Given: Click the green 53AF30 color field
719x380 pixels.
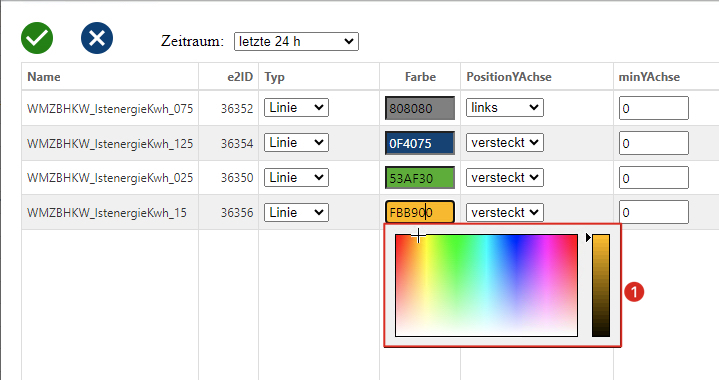Looking at the screenshot, I should (420, 178).
